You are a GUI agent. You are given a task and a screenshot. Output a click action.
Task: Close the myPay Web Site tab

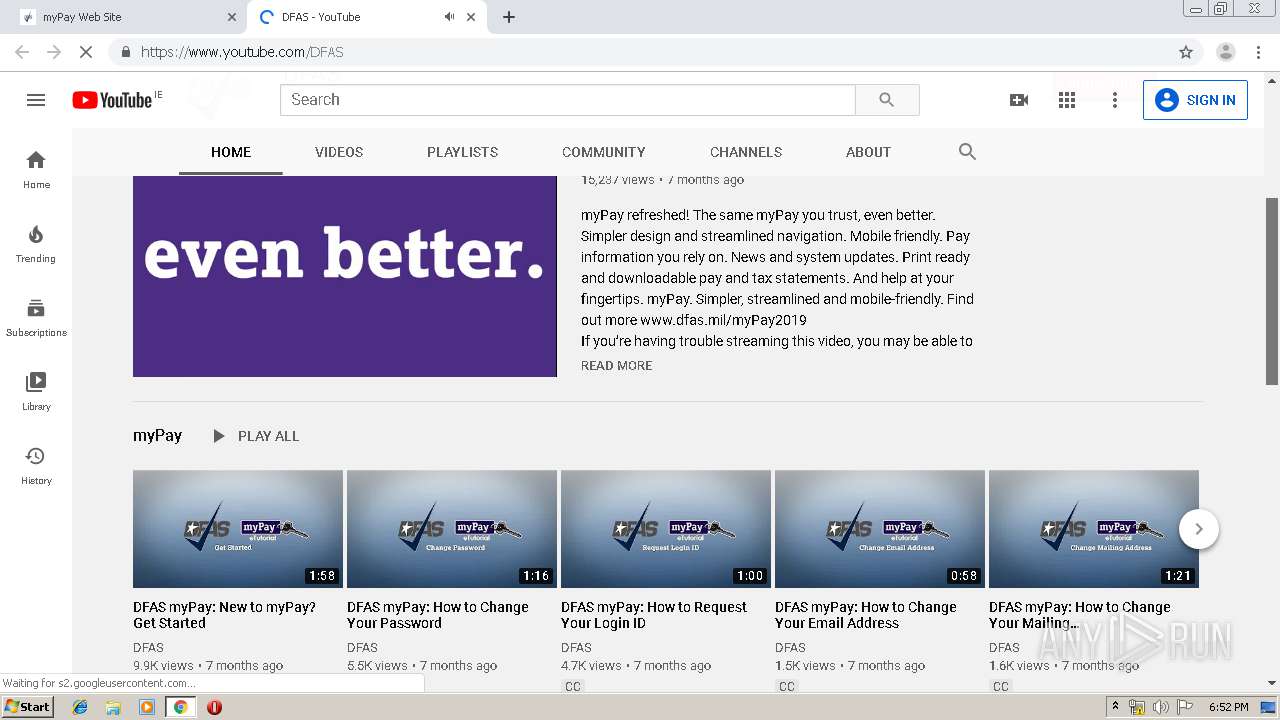(x=232, y=17)
